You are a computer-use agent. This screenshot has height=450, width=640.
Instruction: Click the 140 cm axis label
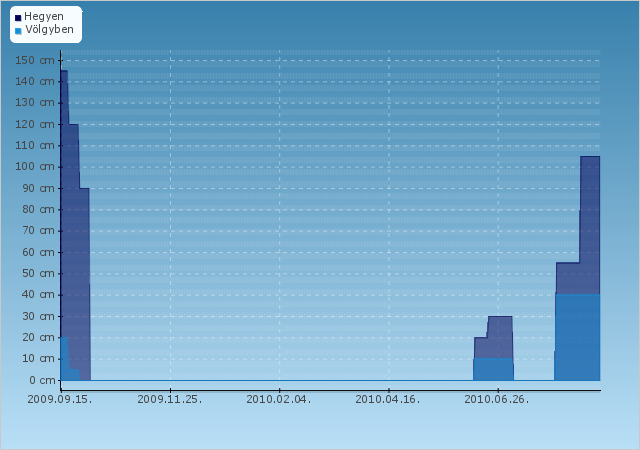click(35, 82)
